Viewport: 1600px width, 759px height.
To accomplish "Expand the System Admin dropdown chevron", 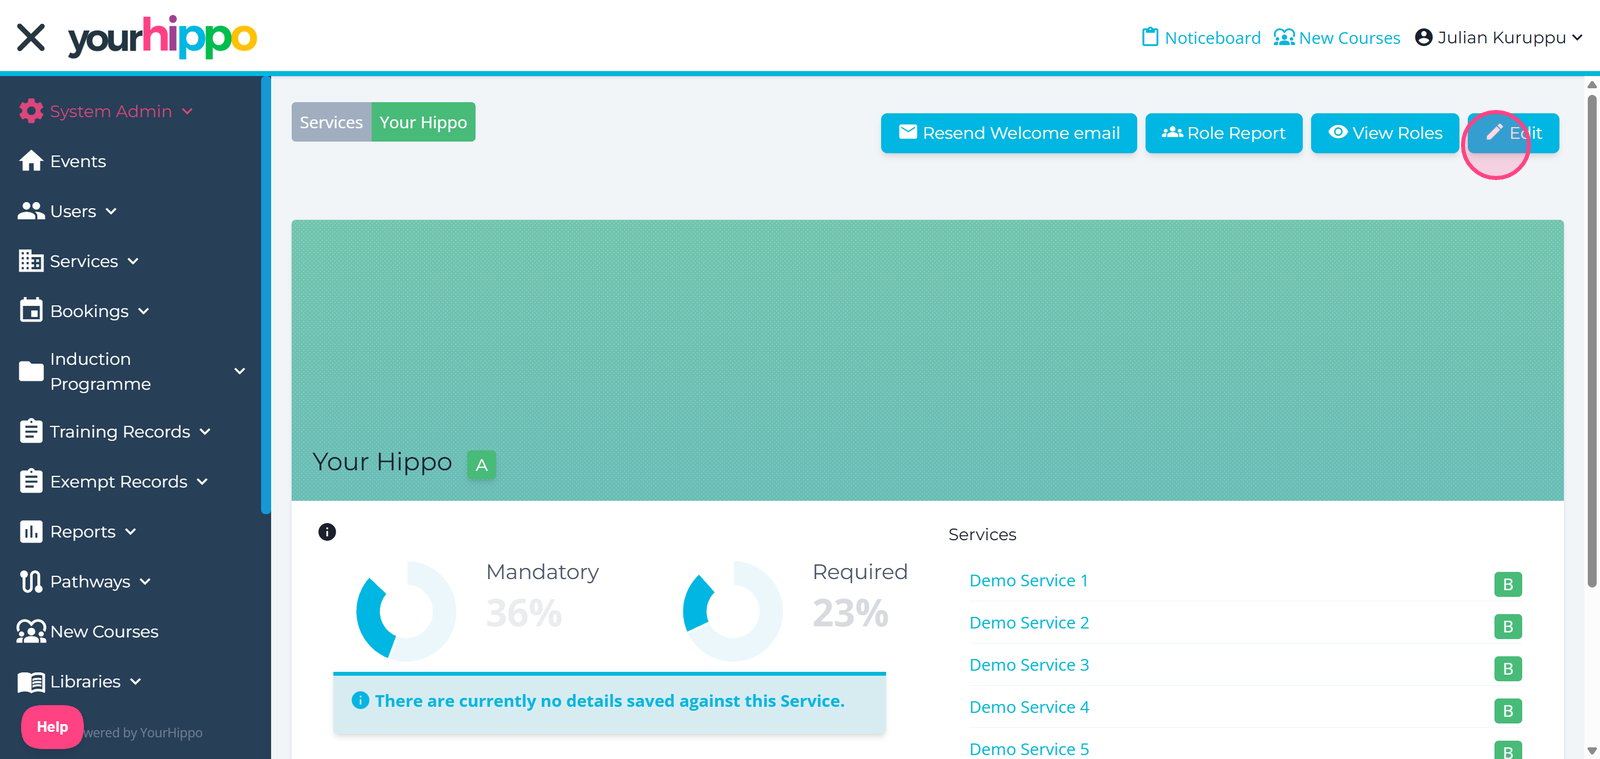I will tap(187, 111).
